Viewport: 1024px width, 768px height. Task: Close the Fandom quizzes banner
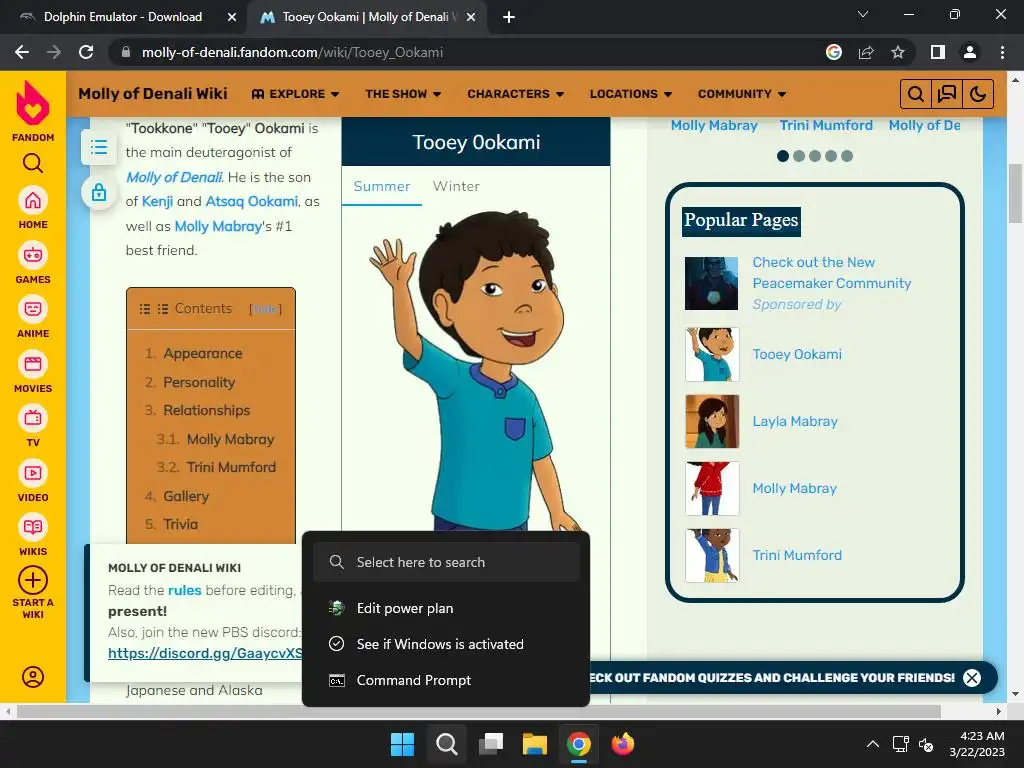click(x=972, y=678)
